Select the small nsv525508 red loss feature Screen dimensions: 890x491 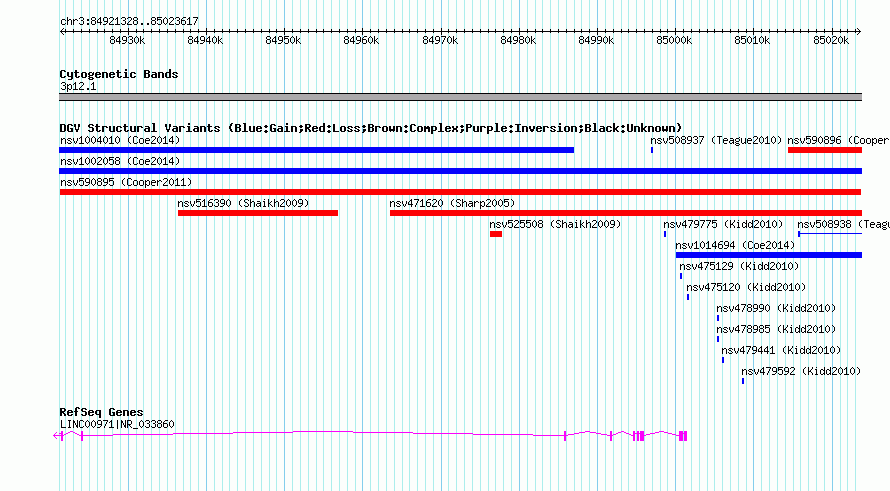point(496,234)
